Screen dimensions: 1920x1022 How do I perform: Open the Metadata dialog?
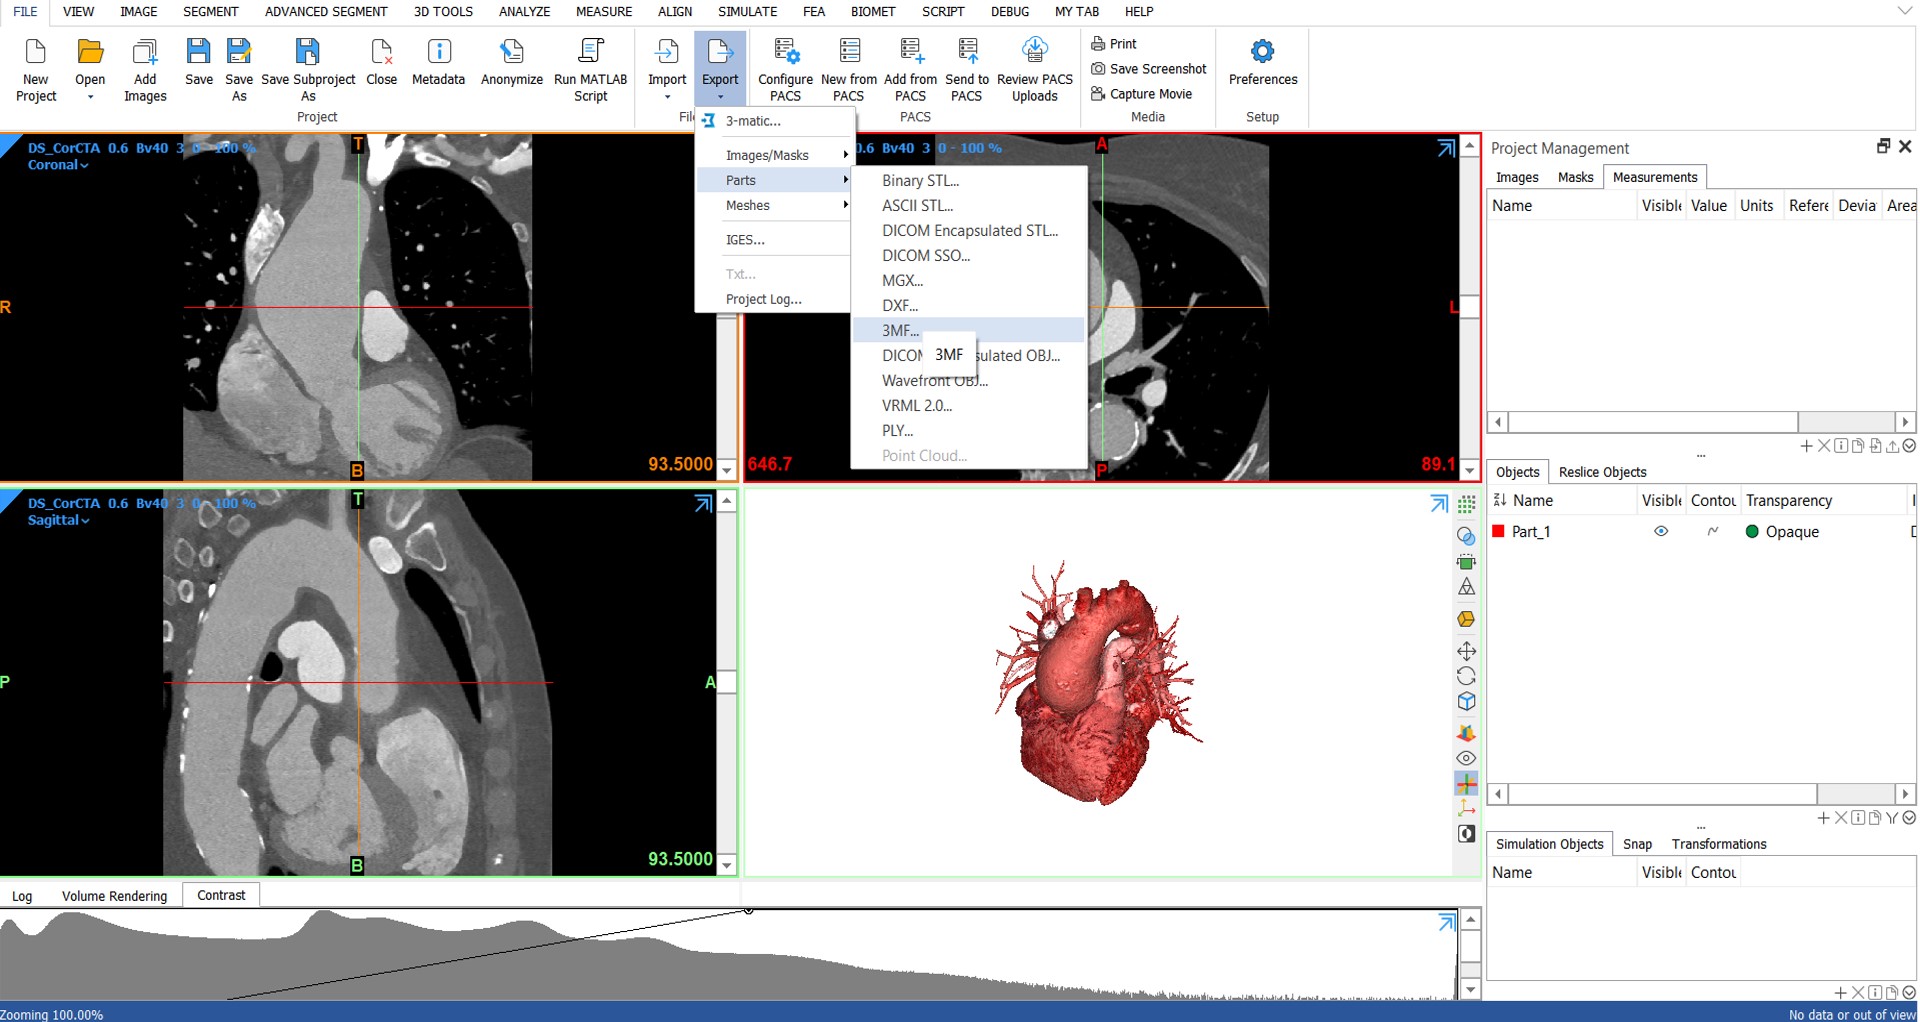click(x=438, y=52)
